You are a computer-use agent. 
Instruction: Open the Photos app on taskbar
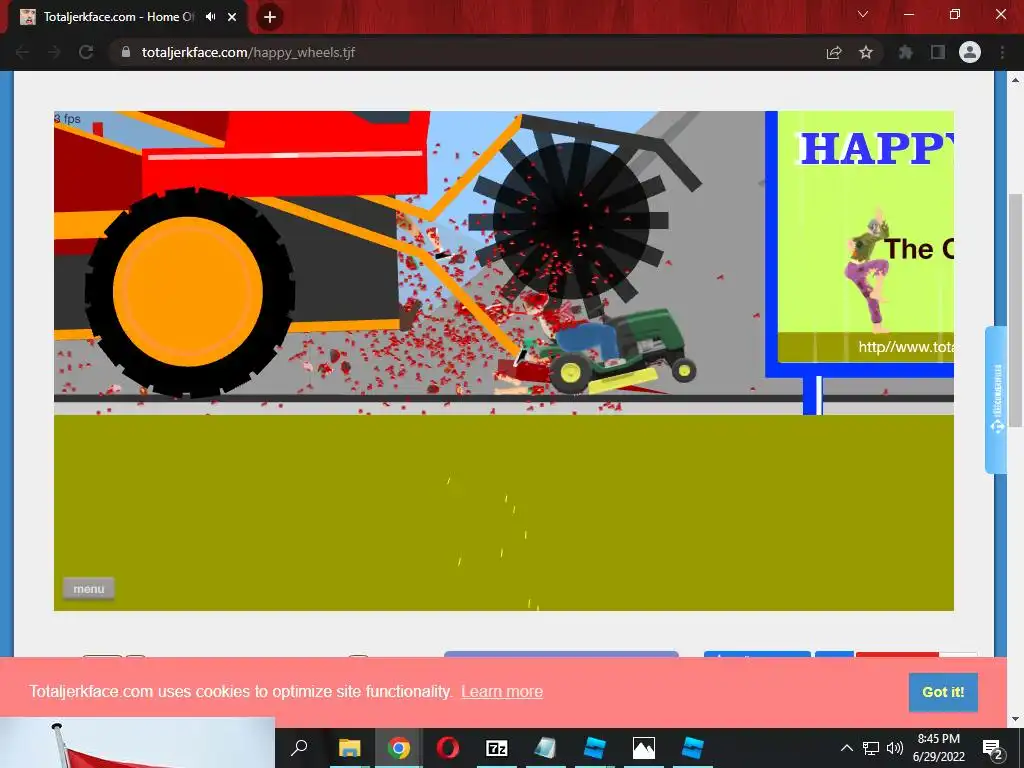[643, 748]
